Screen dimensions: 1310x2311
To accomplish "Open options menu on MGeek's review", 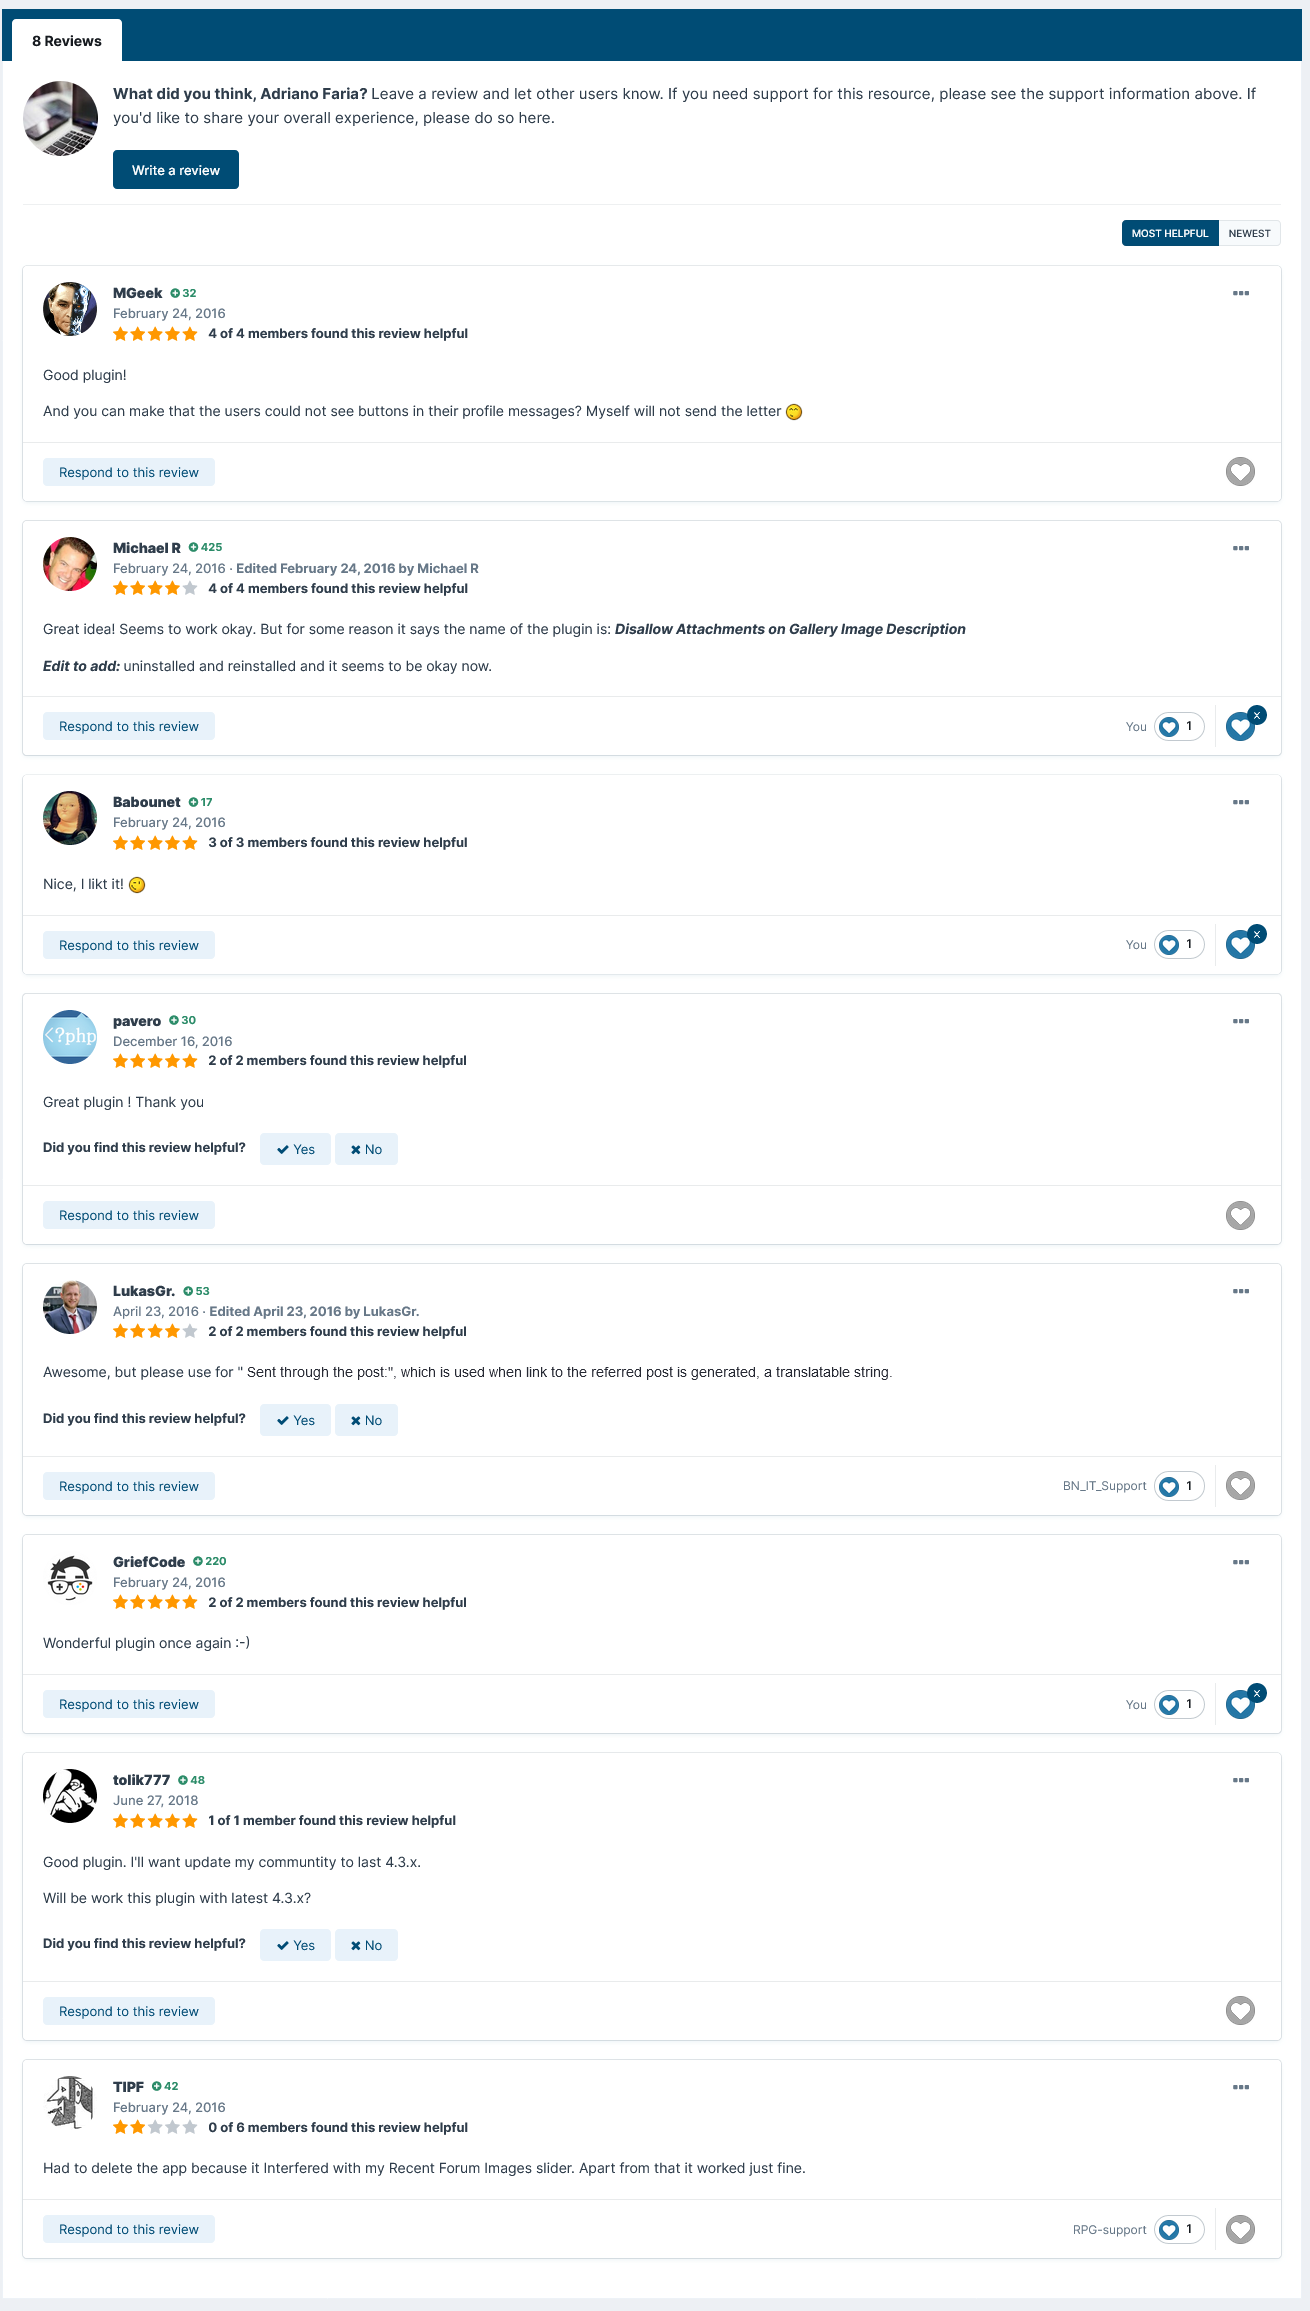I will (1241, 293).
